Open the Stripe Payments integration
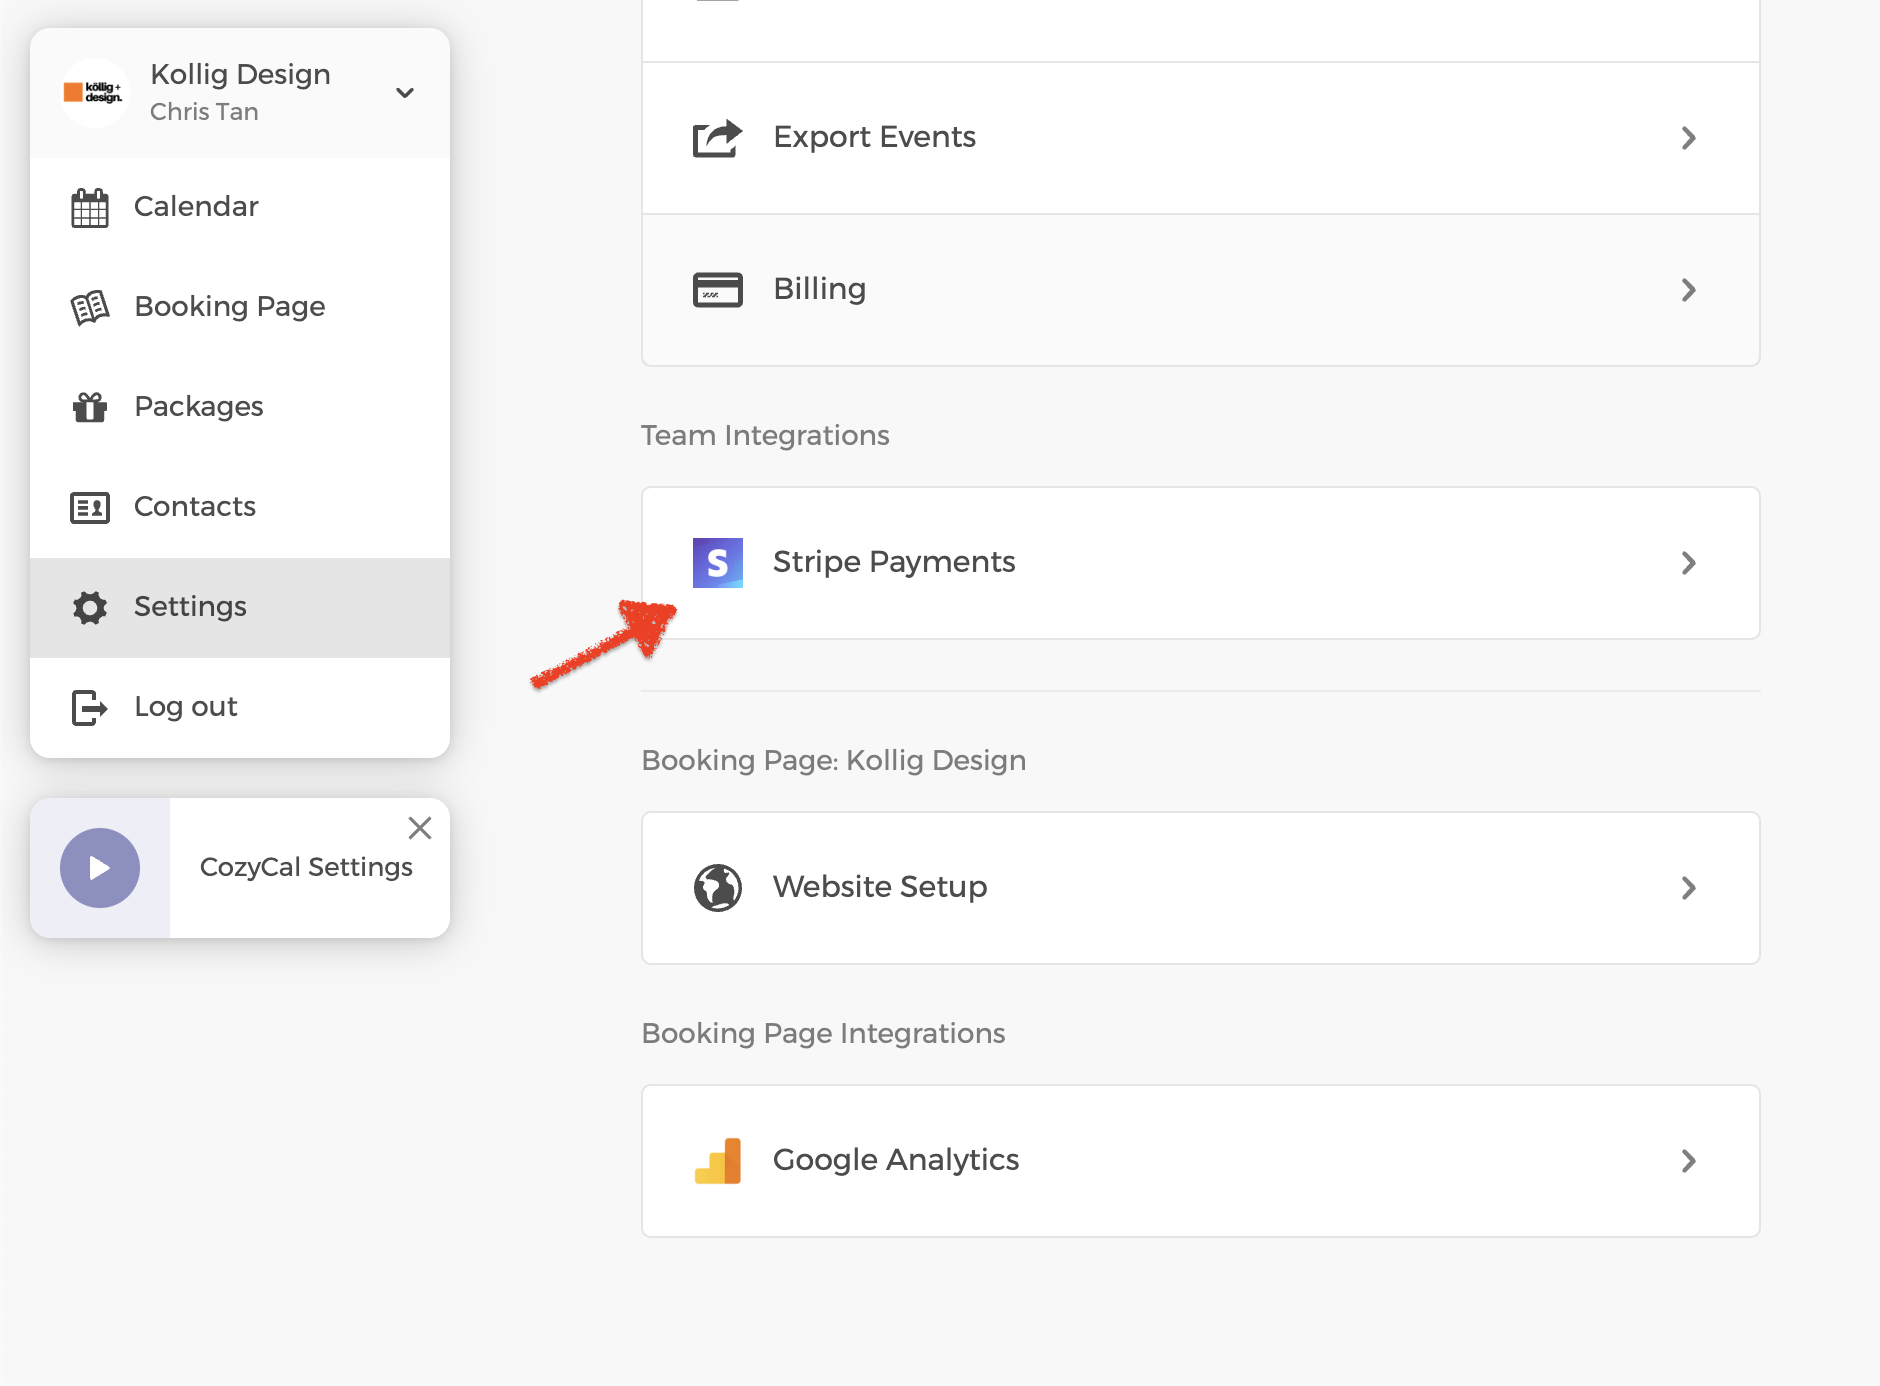The height and width of the screenshot is (1386, 1880). 1201,563
